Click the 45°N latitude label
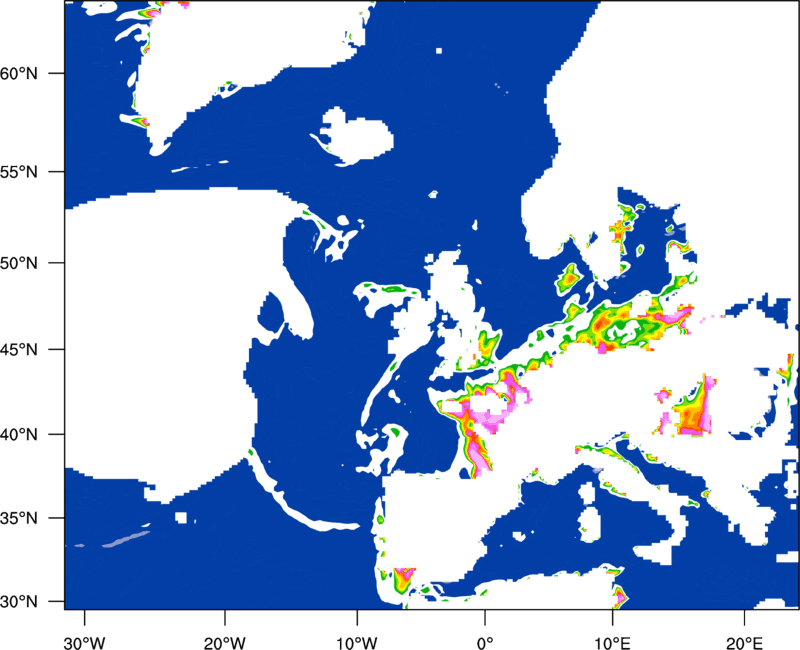Screen dimensions: 800x650 [19, 349]
